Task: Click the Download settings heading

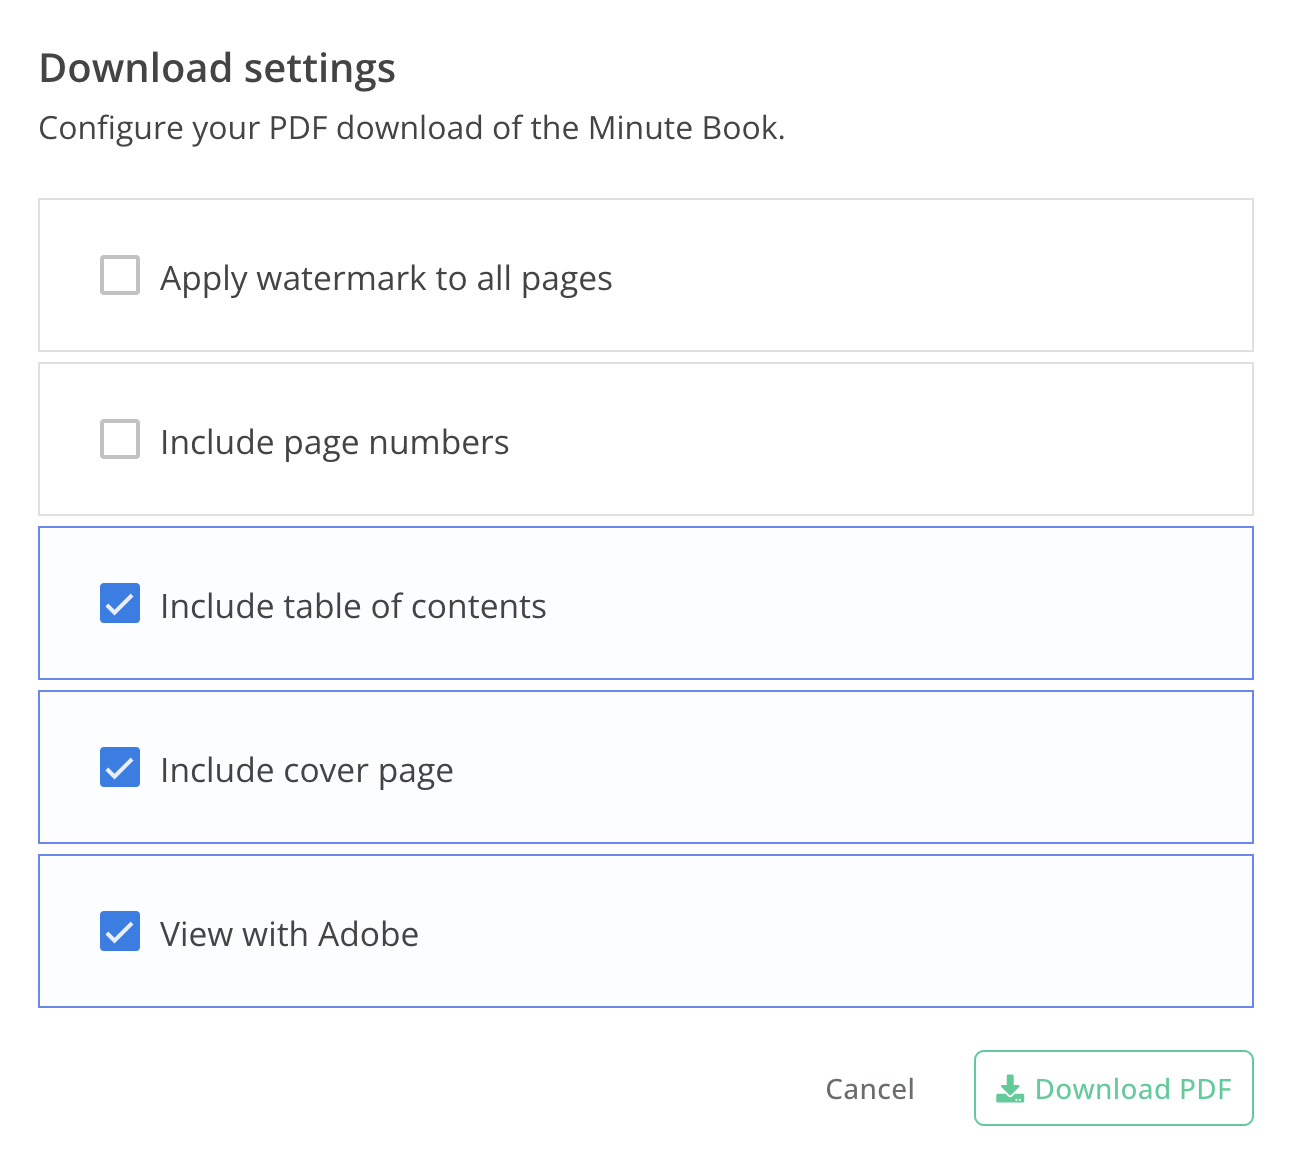Action: point(217,68)
